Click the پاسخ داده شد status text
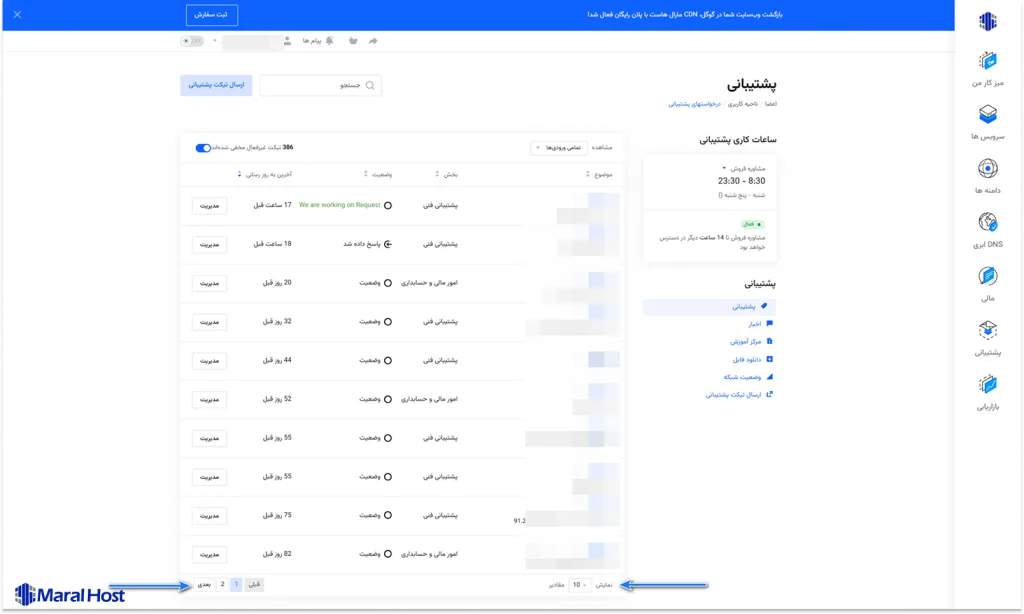 362,244
